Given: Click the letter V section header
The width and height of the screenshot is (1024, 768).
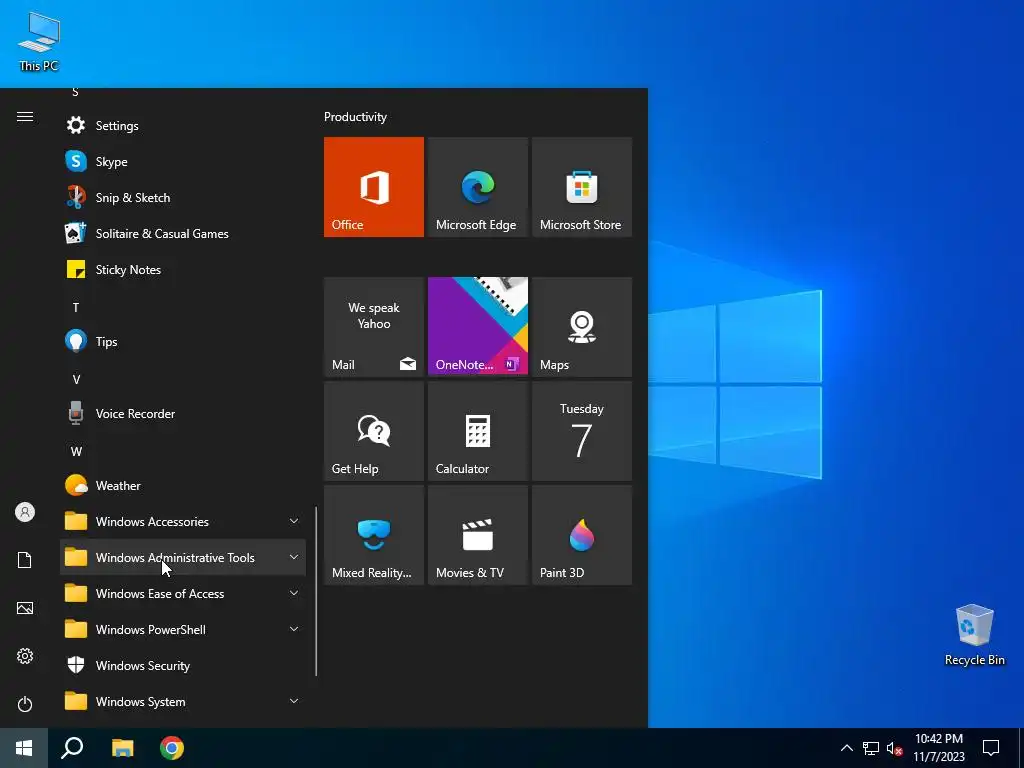Looking at the screenshot, I should click(76, 379).
